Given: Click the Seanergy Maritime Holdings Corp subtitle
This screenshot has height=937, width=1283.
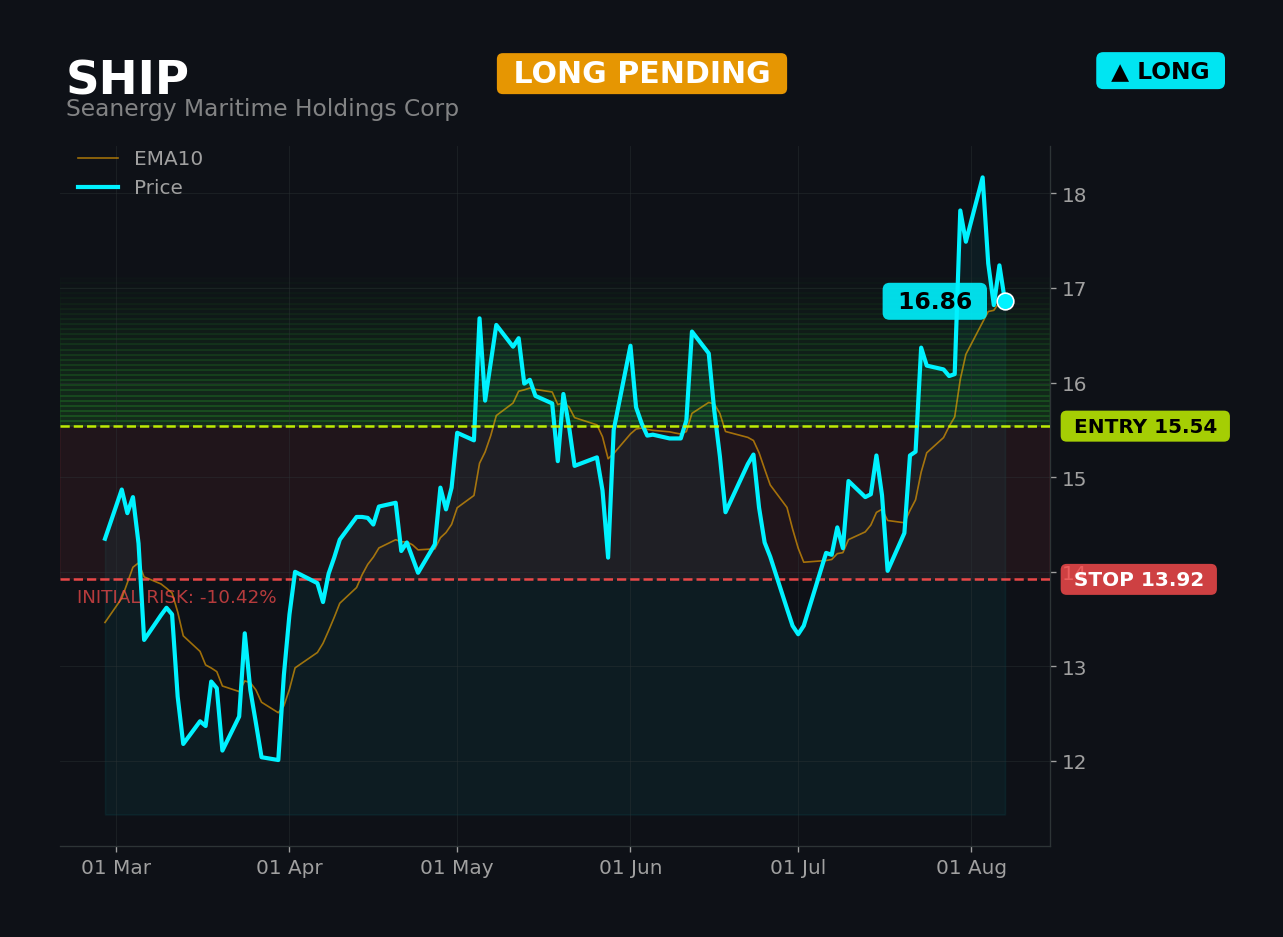Looking at the screenshot, I should 262,109.
